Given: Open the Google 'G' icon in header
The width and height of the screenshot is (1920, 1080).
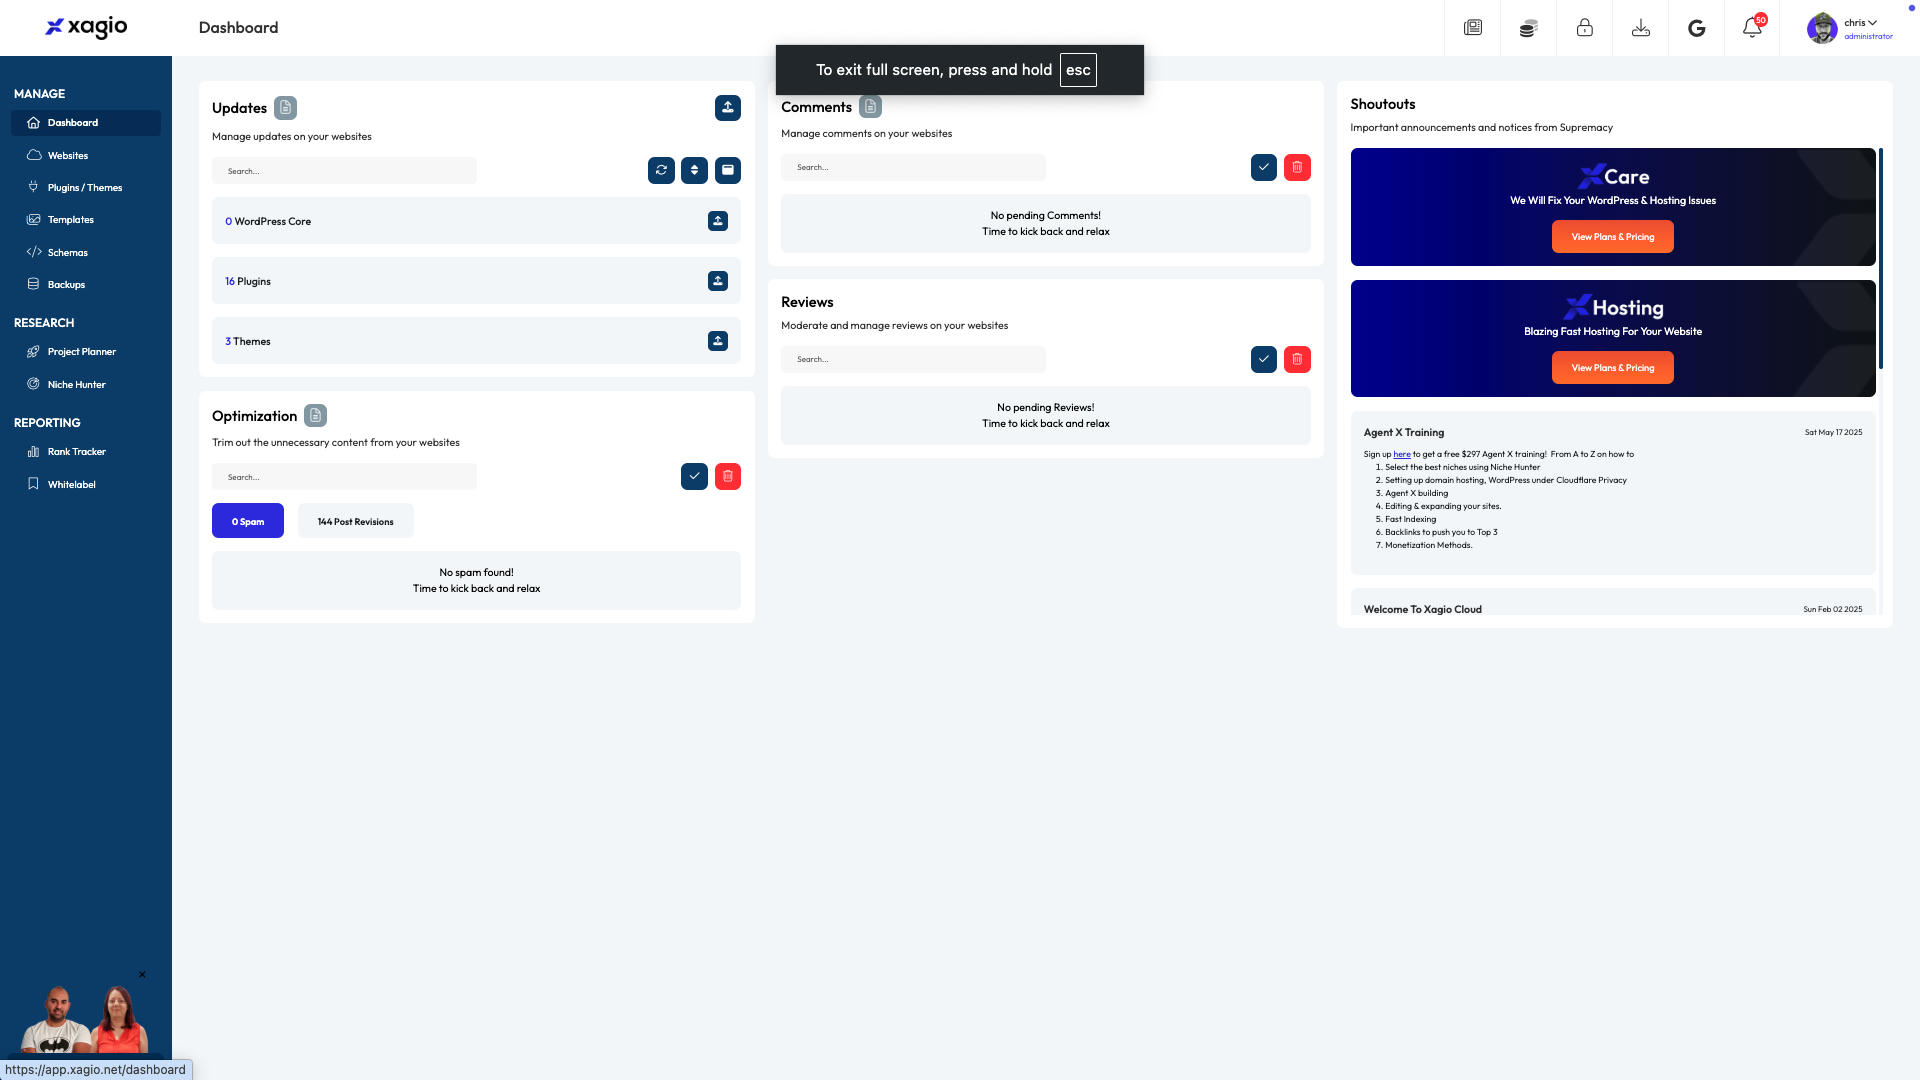Looking at the screenshot, I should coord(1696,28).
